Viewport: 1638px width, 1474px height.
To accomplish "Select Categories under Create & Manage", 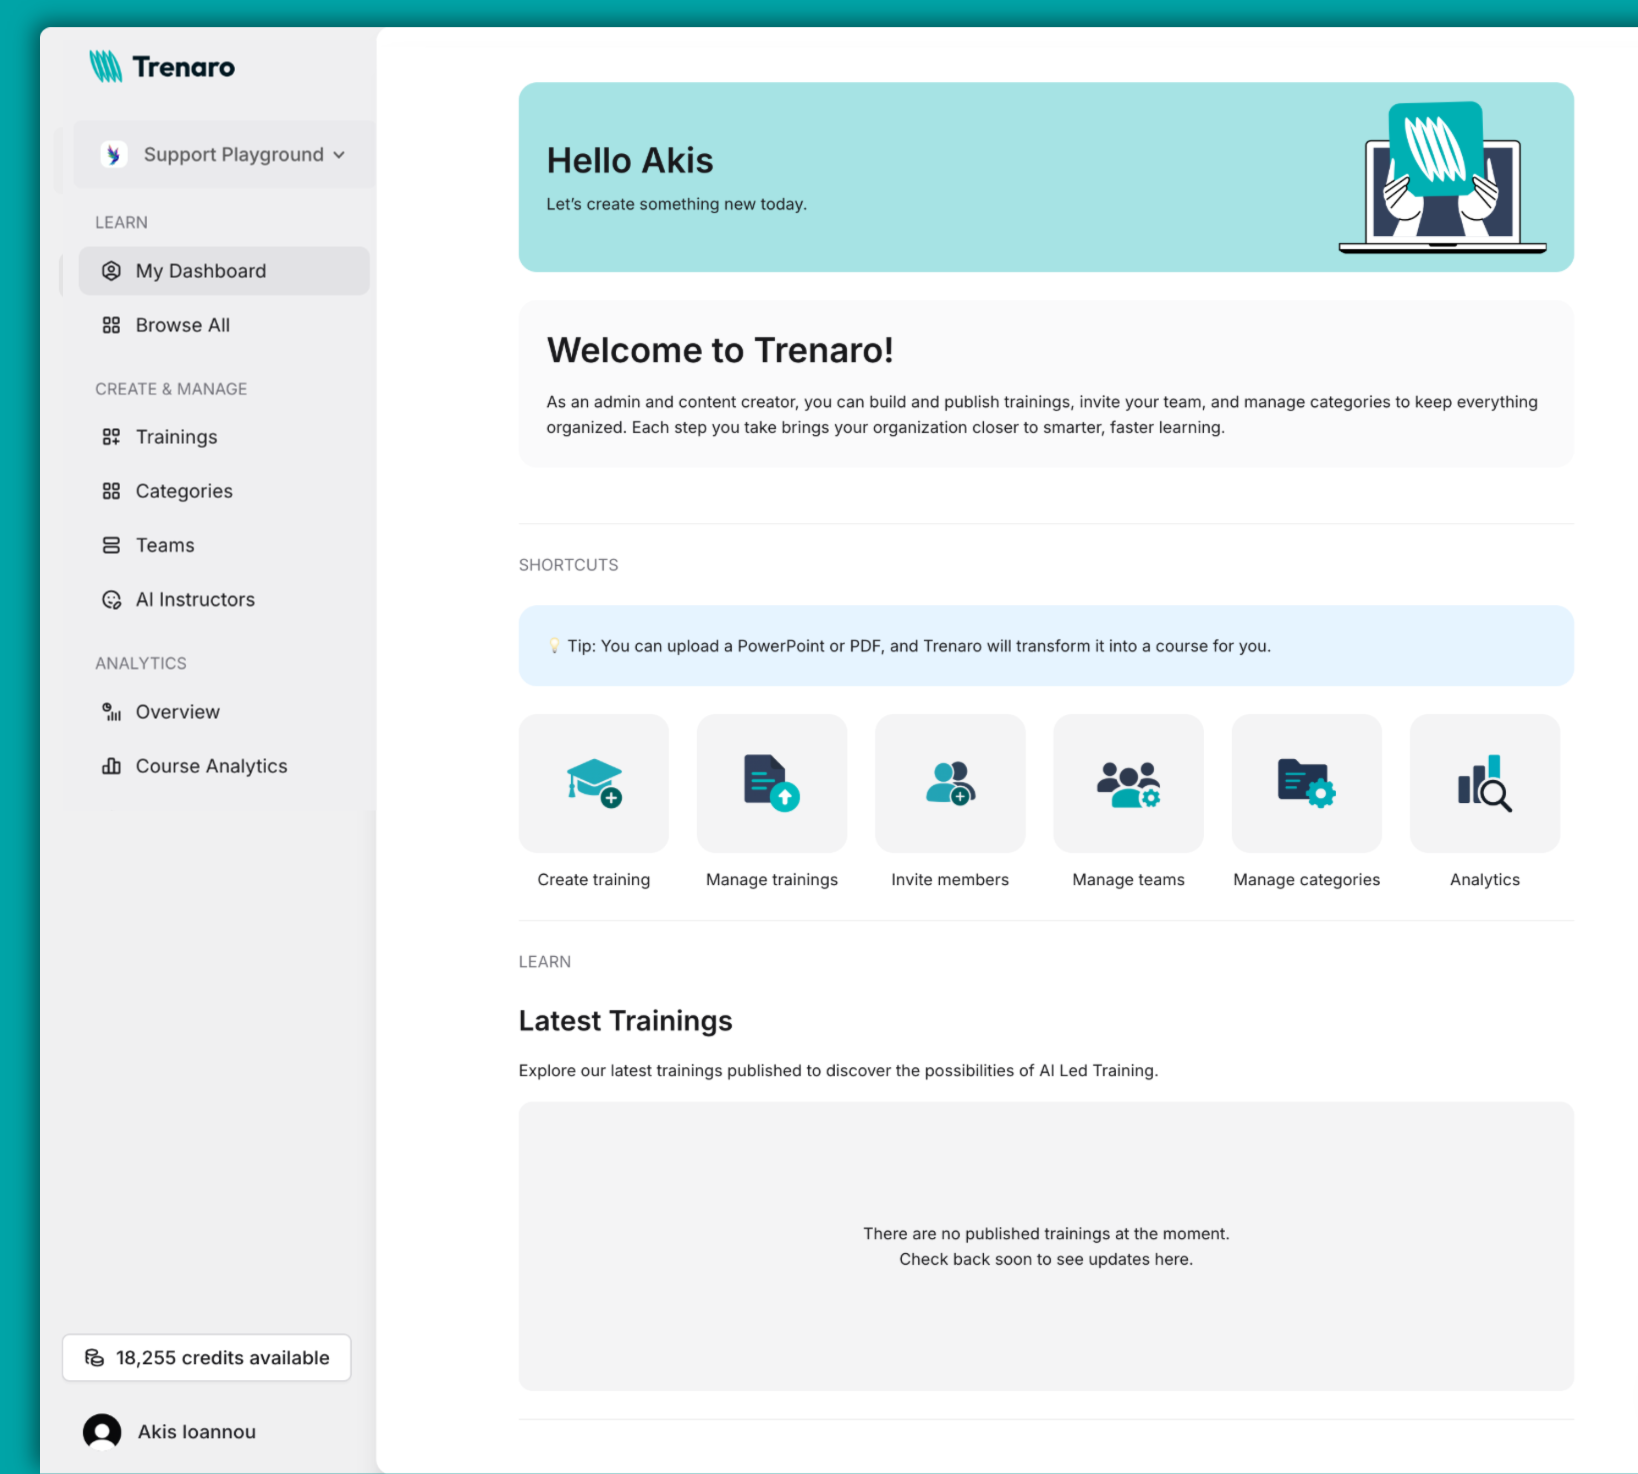I will pos(183,490).
